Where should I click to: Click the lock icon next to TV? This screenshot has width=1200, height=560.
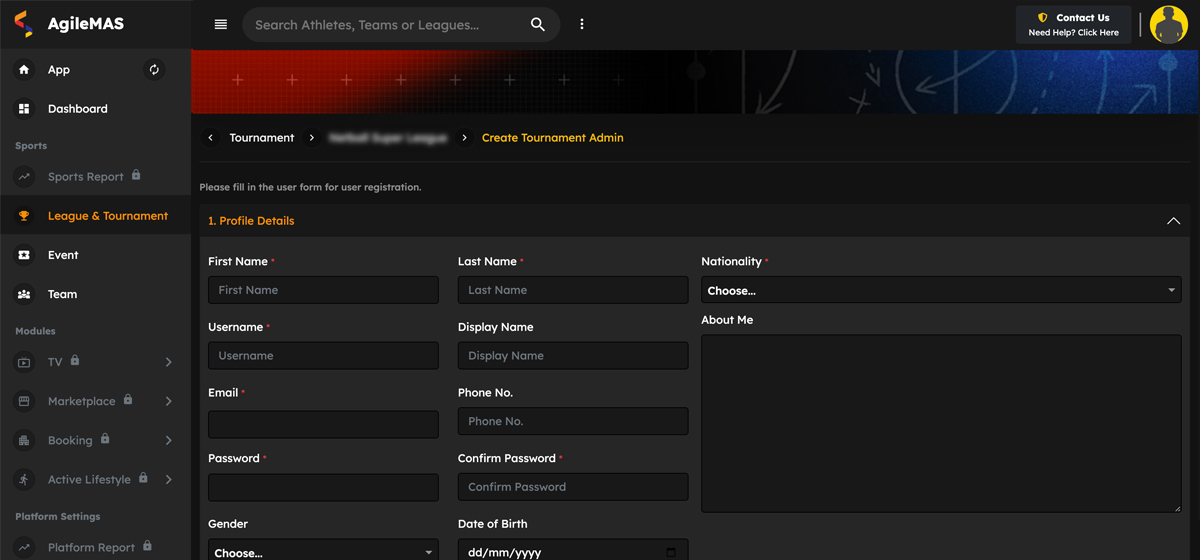[x=75, y=360]
